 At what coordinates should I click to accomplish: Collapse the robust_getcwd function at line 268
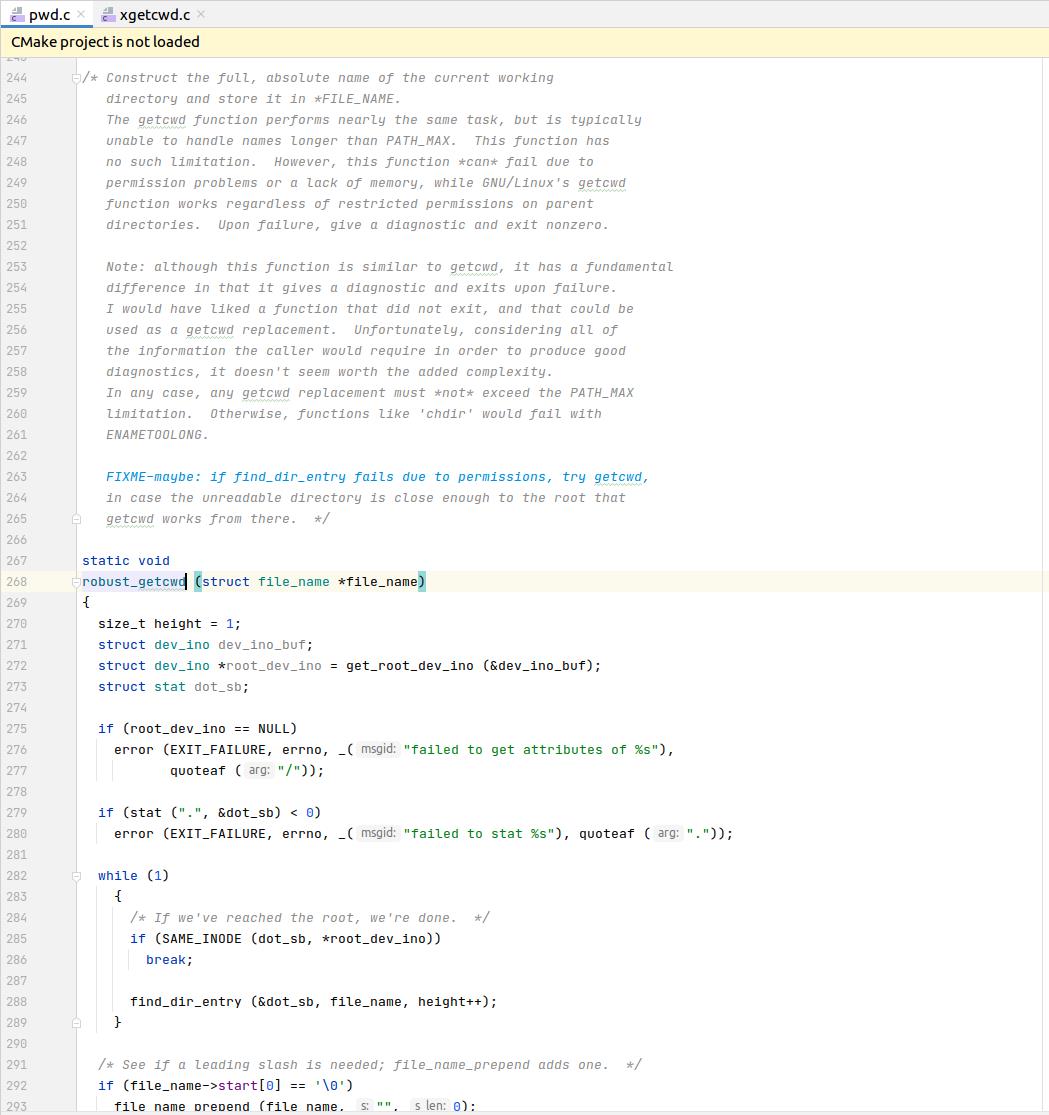(x=76, y=582)
